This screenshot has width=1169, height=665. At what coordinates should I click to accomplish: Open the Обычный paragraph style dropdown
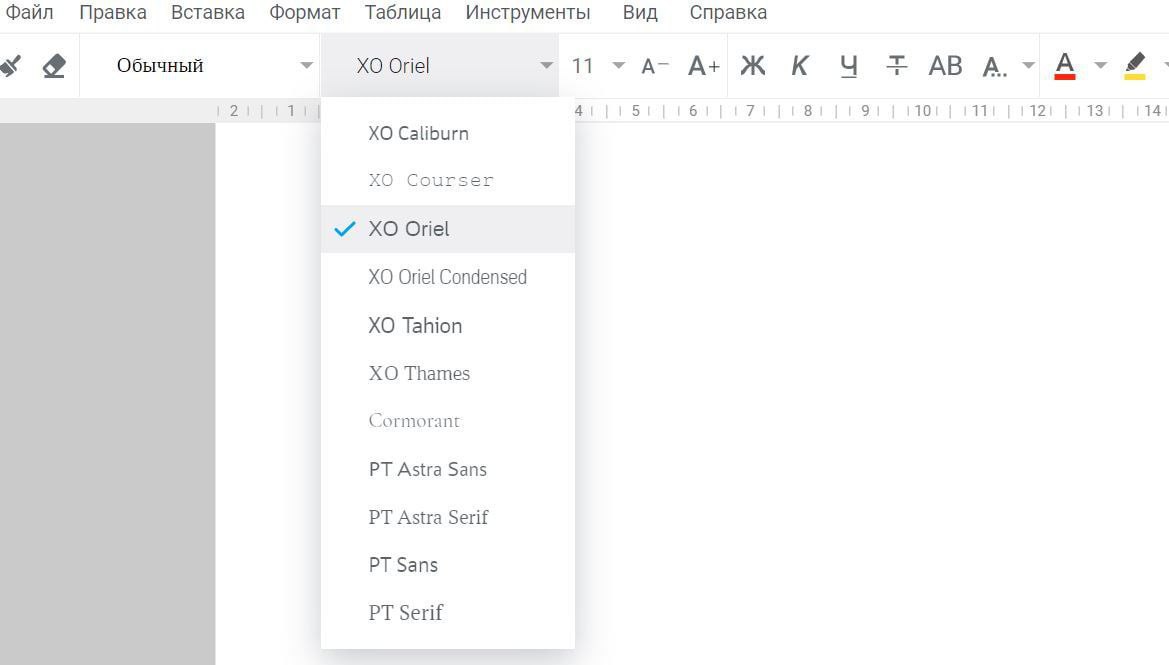pyautogui.click(x=200, y=66)
